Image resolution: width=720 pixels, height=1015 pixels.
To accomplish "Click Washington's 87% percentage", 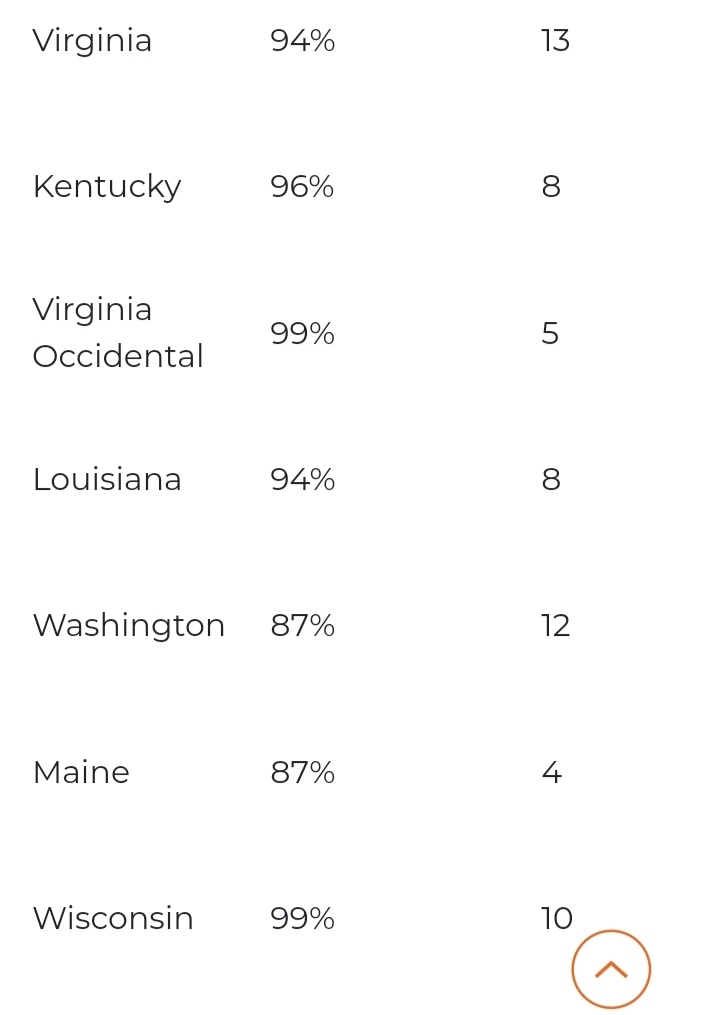I will coord(302,626).
